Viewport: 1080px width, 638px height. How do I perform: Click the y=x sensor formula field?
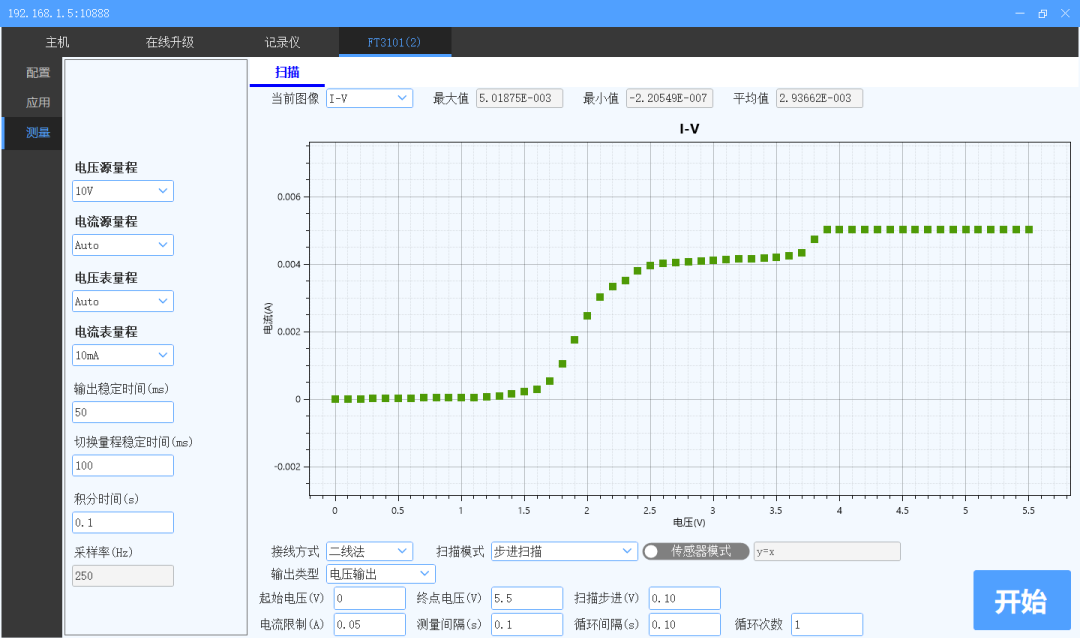point(827,551)
